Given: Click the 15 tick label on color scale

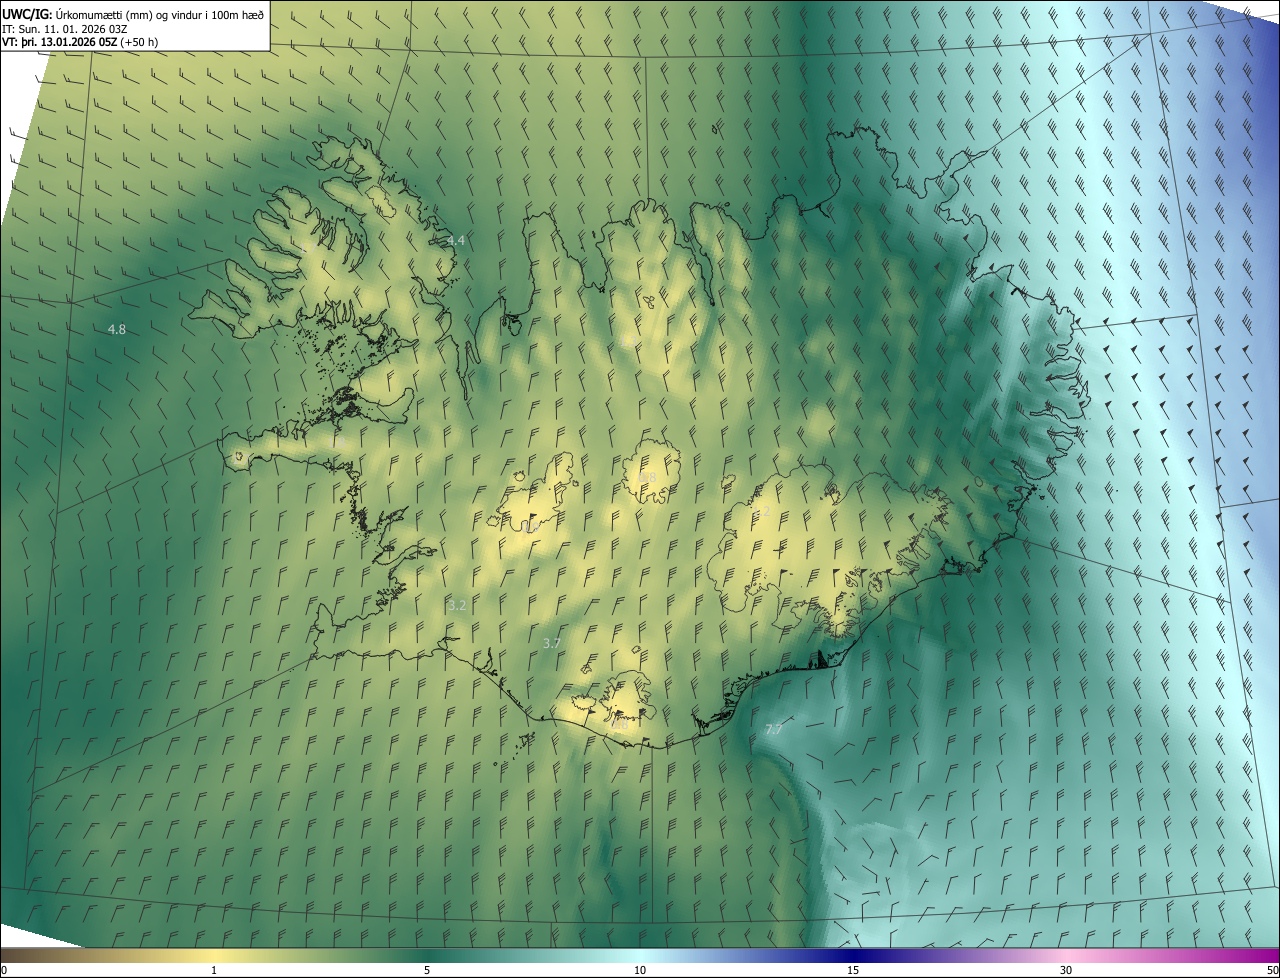Looking at the screenshot, I should 853,971.
